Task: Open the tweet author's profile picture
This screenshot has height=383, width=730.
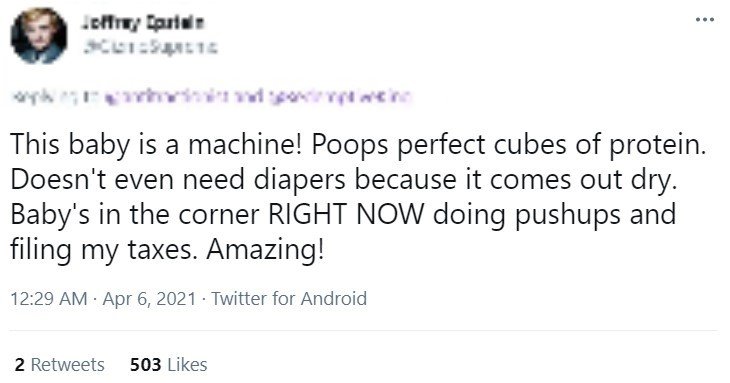Action: (x=39, y=36)
